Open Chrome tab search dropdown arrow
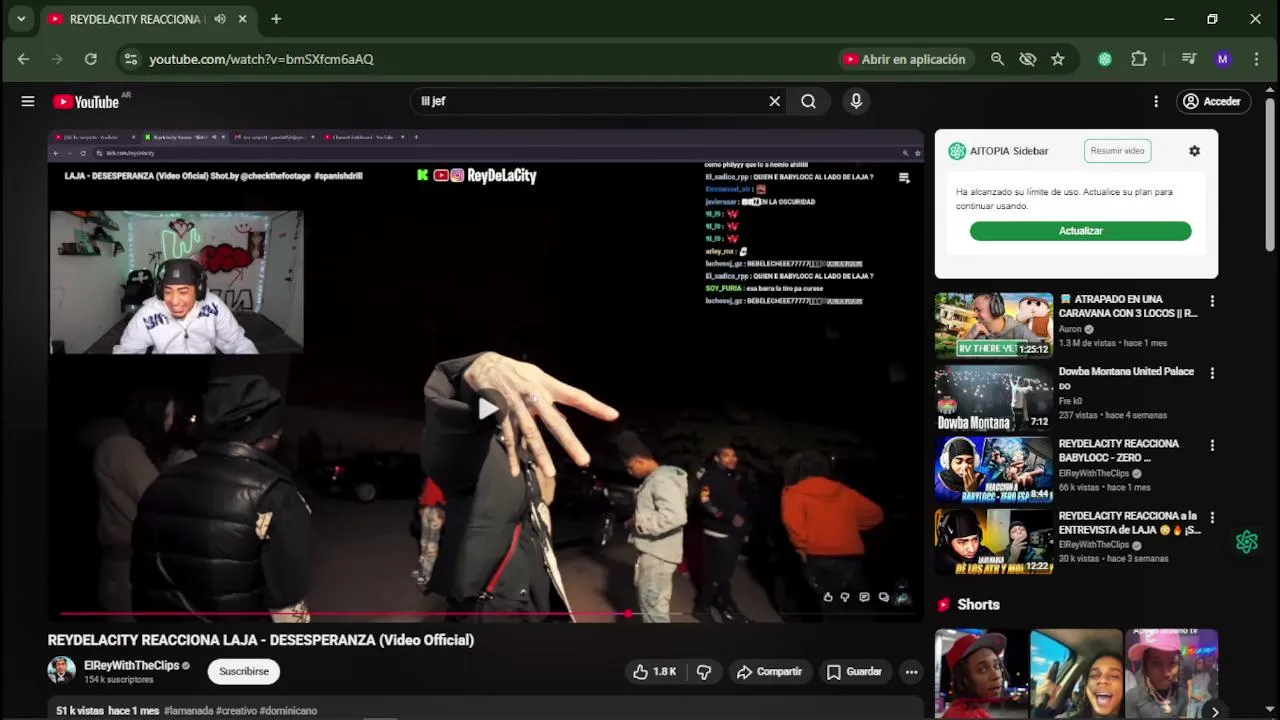Viewport: 1280px width, 720px height. [x=21, y=18]
